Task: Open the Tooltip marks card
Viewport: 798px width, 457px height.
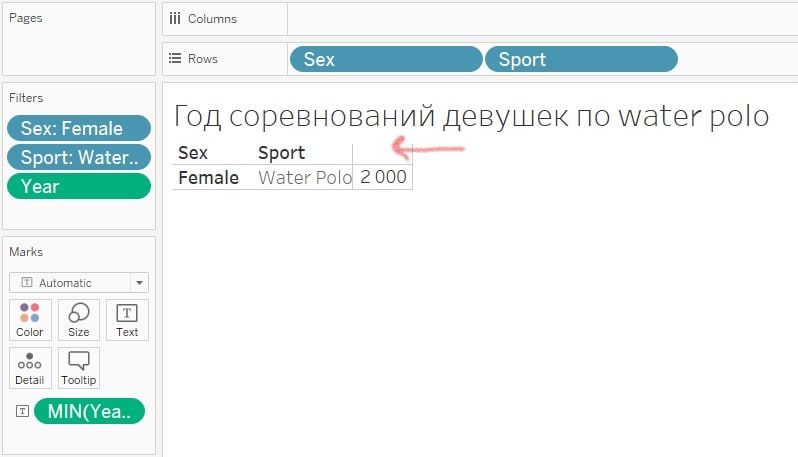Action: pyautogui.click(x=79, y=368)
